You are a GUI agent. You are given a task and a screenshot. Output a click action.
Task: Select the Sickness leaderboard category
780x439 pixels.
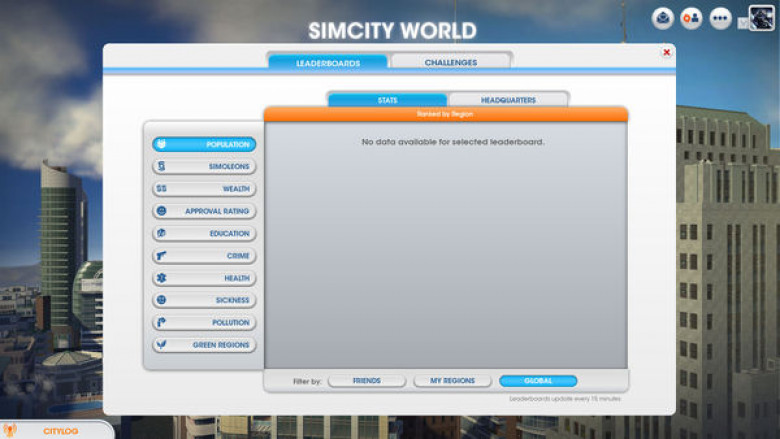point(204,300)
